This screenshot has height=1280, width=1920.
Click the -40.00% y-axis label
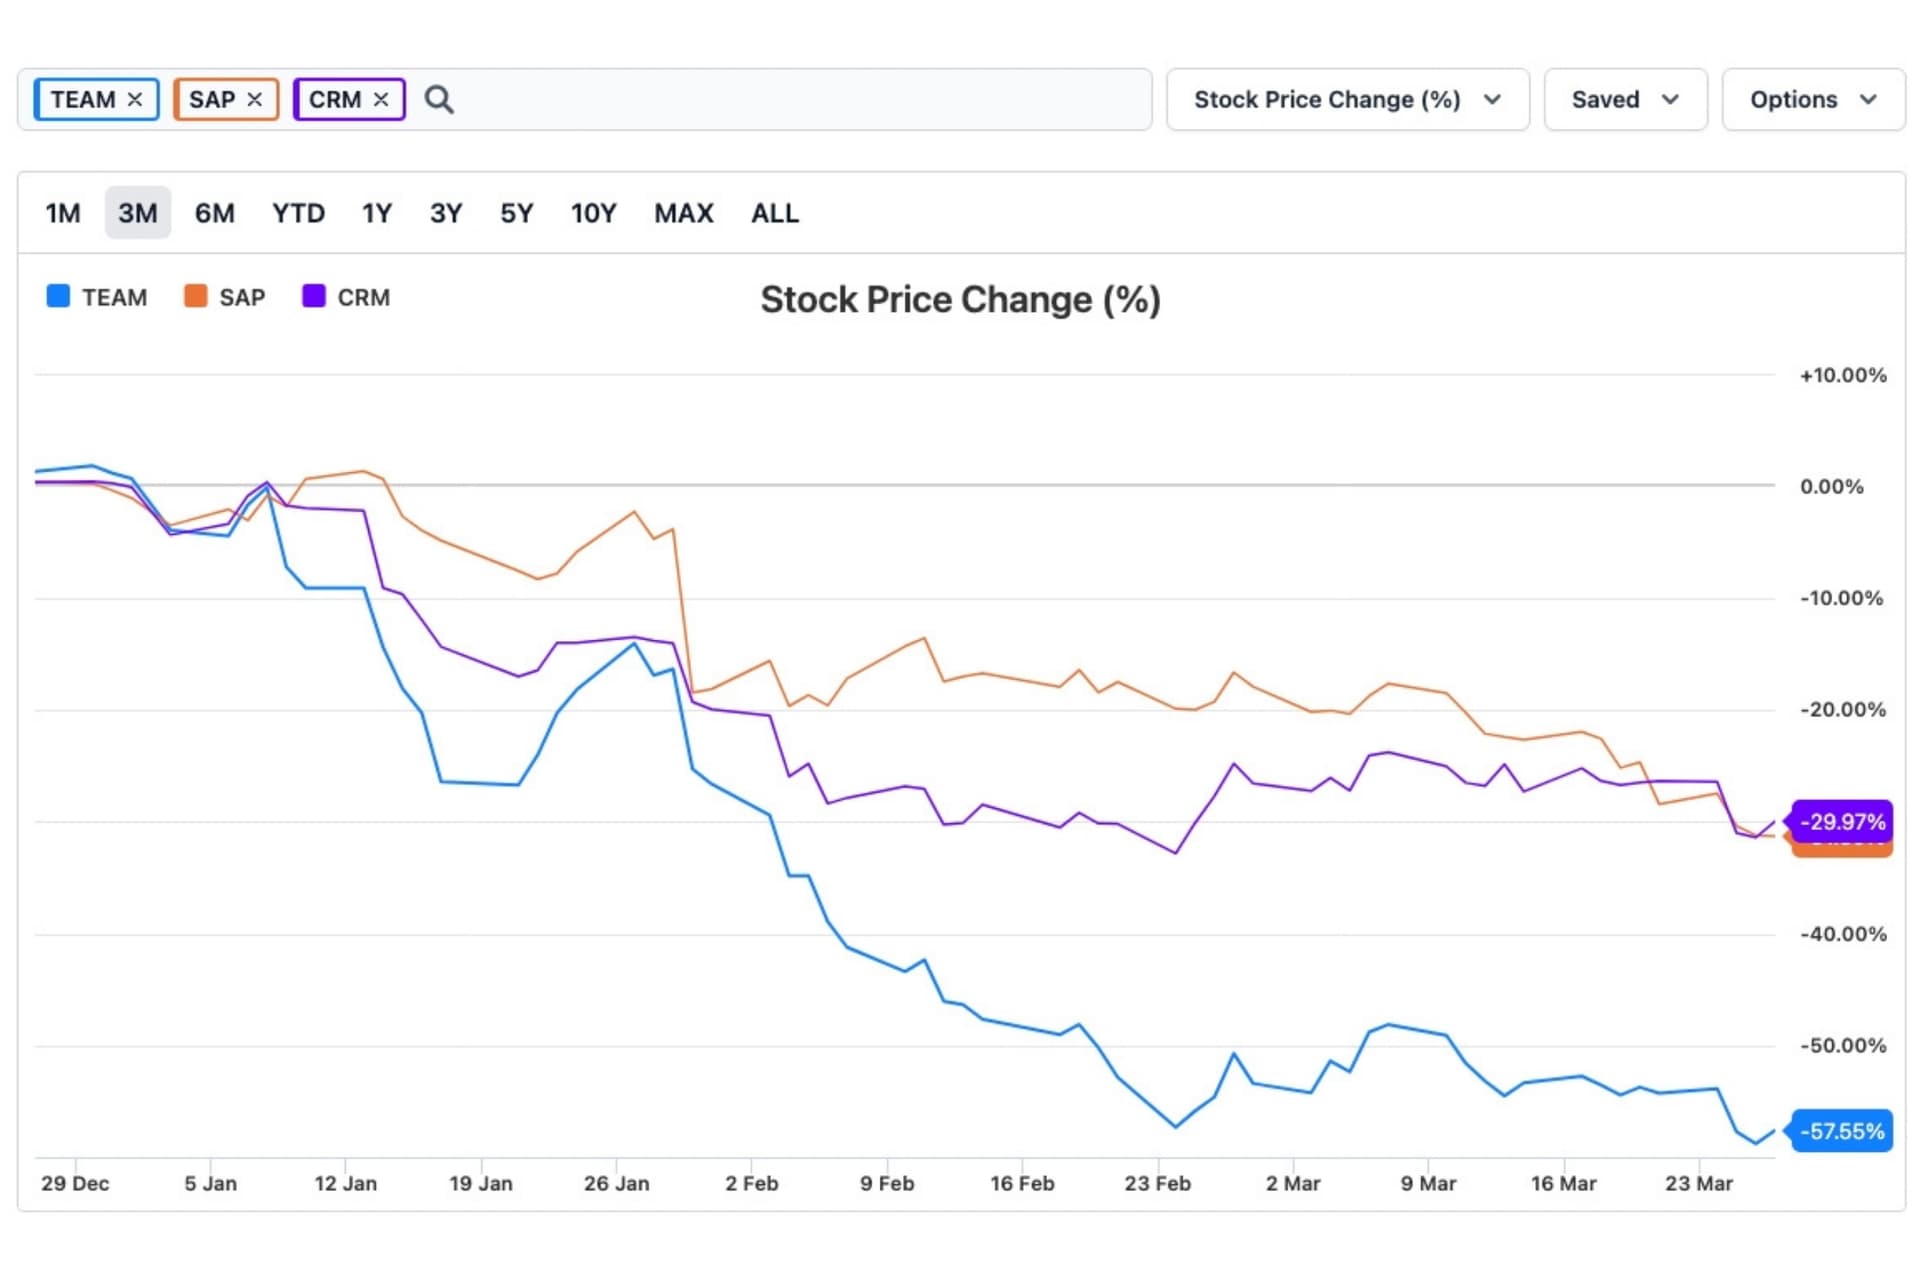click(x=1843, y=935)
